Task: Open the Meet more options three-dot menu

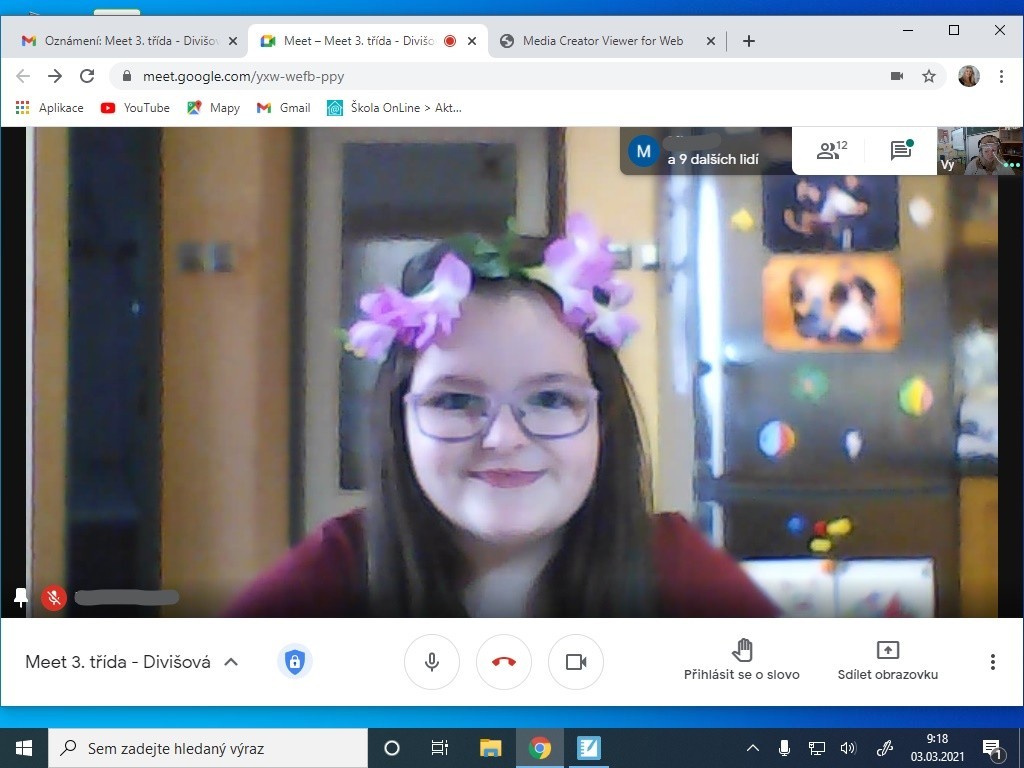Action: click(992, 662)
